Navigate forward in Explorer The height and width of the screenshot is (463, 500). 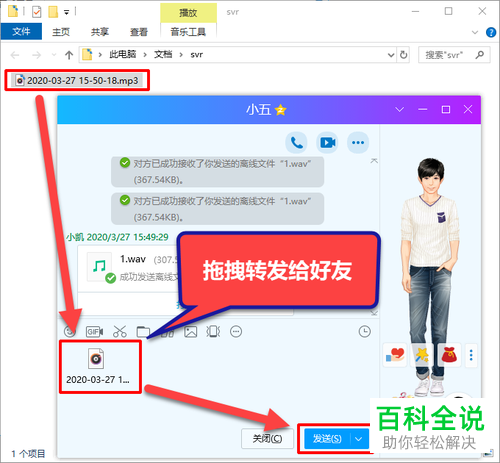pyautogui.click(x=36, y=55)
